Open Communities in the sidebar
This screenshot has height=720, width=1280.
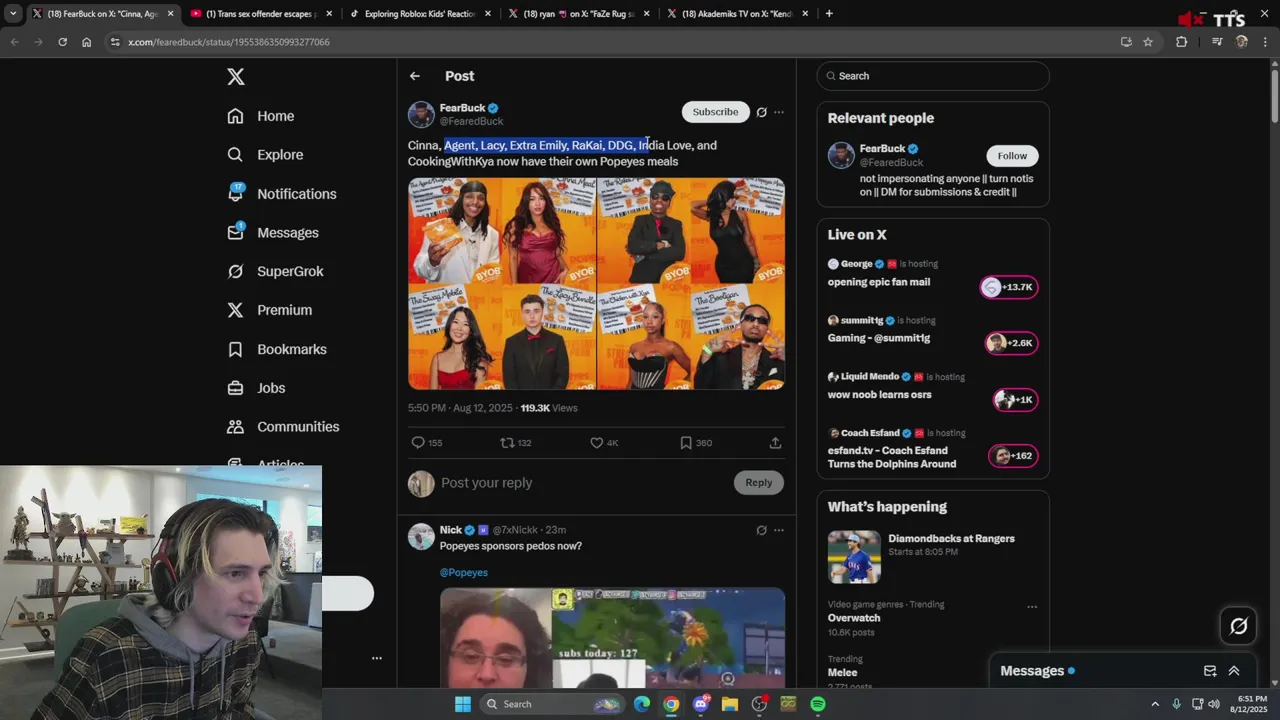[283, 427]
